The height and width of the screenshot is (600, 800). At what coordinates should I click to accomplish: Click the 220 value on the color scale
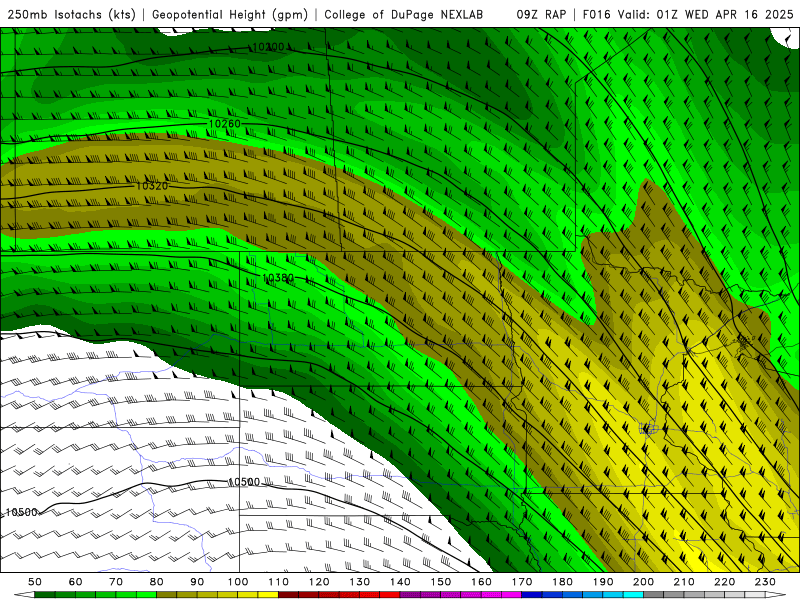click(725, 582)
